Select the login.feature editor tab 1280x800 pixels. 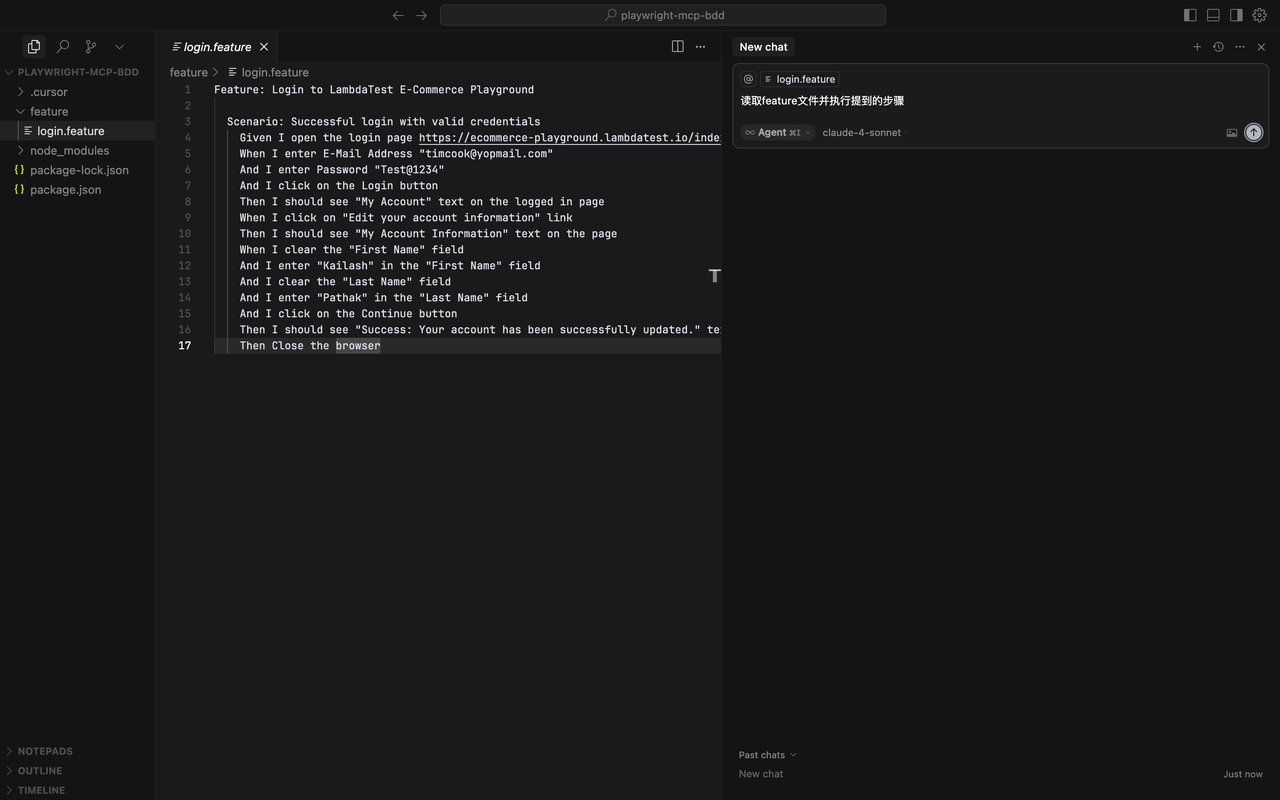tap(217, 47)
